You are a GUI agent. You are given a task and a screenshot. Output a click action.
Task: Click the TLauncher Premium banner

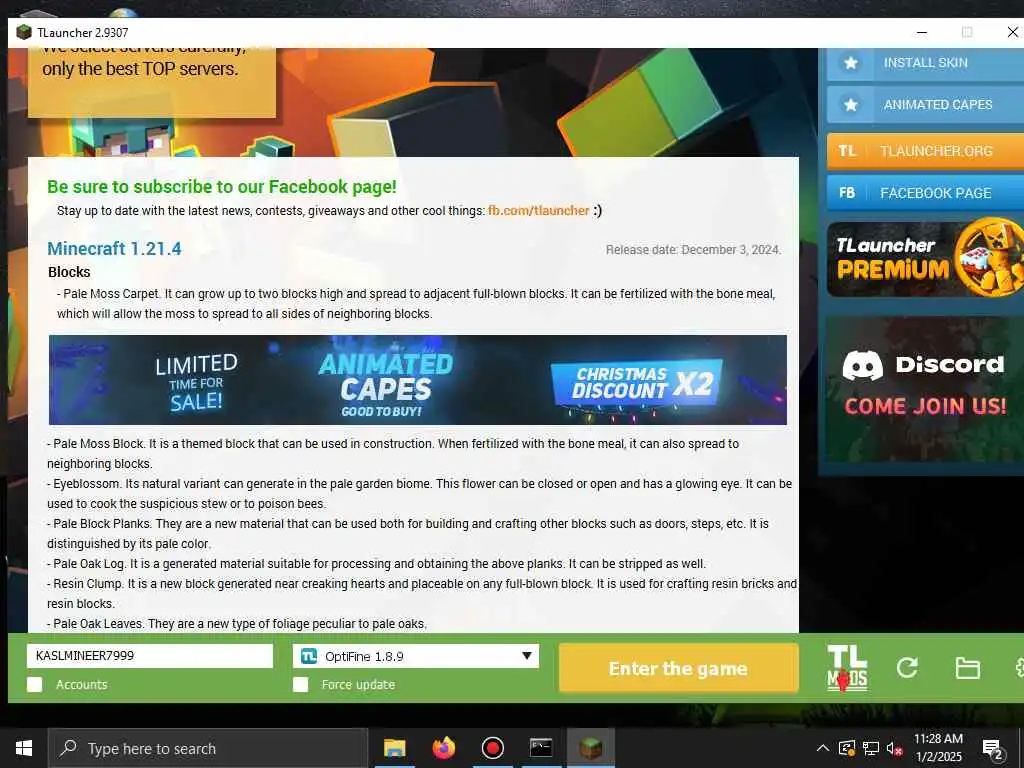pyautogui.click(x=925, y=259)
